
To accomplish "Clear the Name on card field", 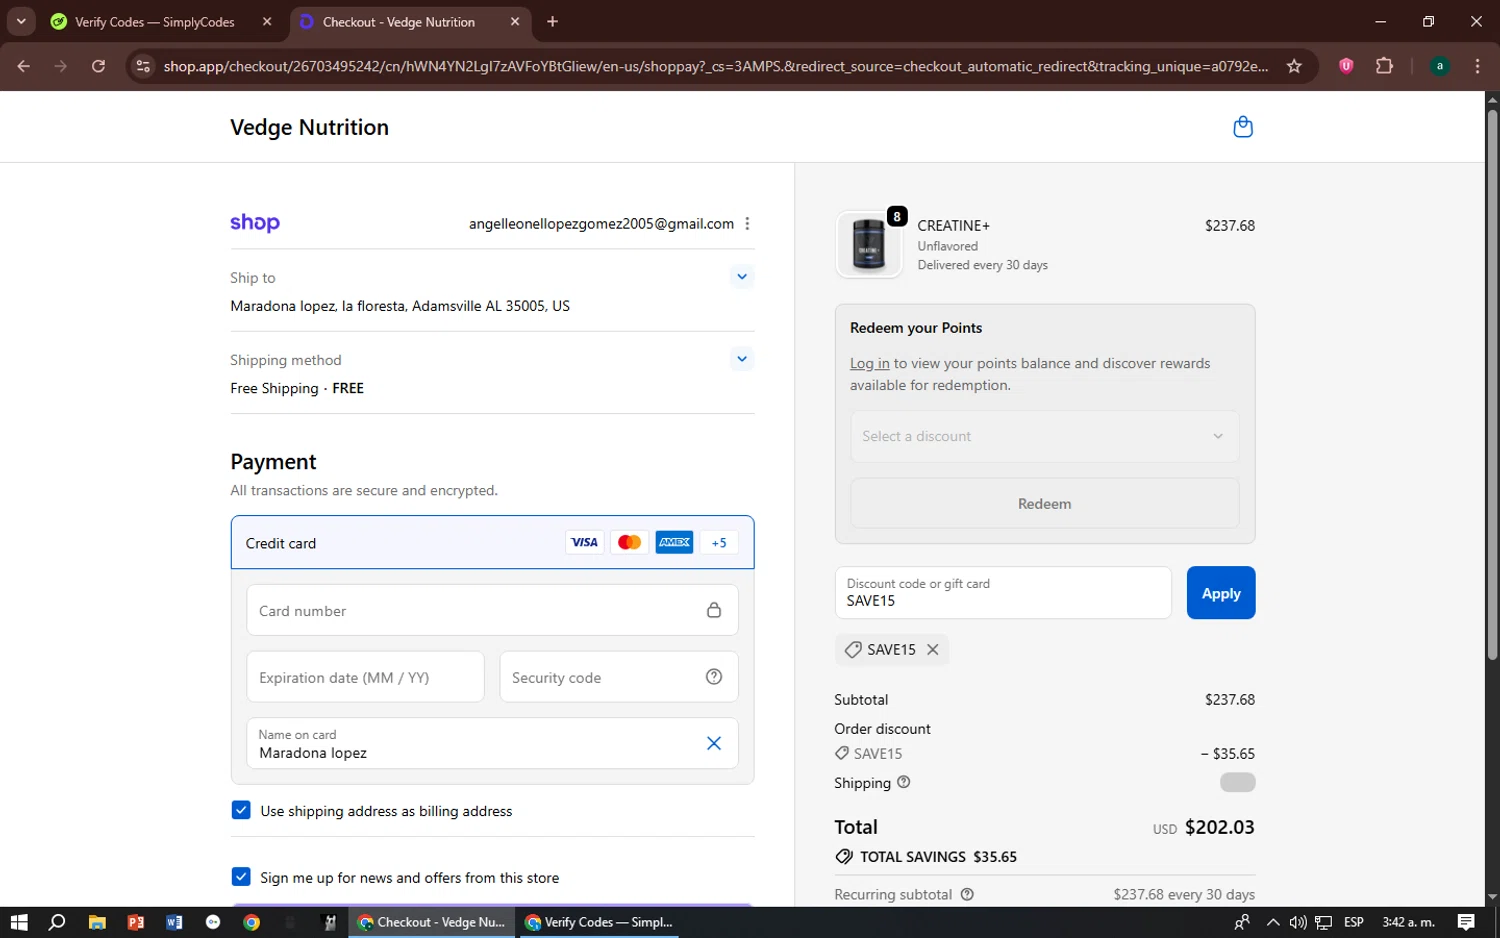I will coord(714,743).
